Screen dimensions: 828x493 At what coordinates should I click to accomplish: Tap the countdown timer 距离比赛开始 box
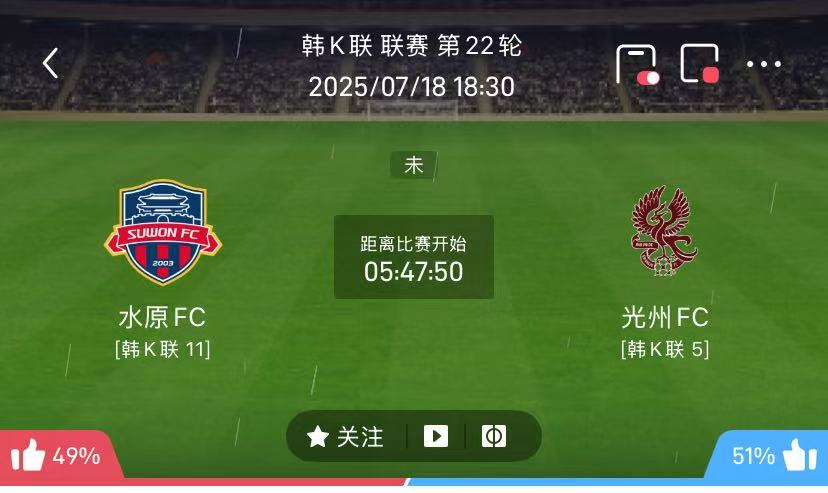pos(413,257)
